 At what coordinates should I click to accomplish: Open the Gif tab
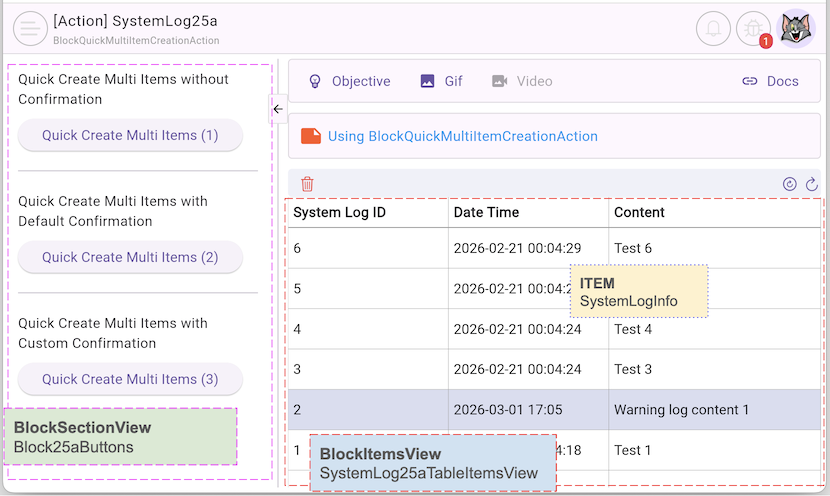coord(441,81)
